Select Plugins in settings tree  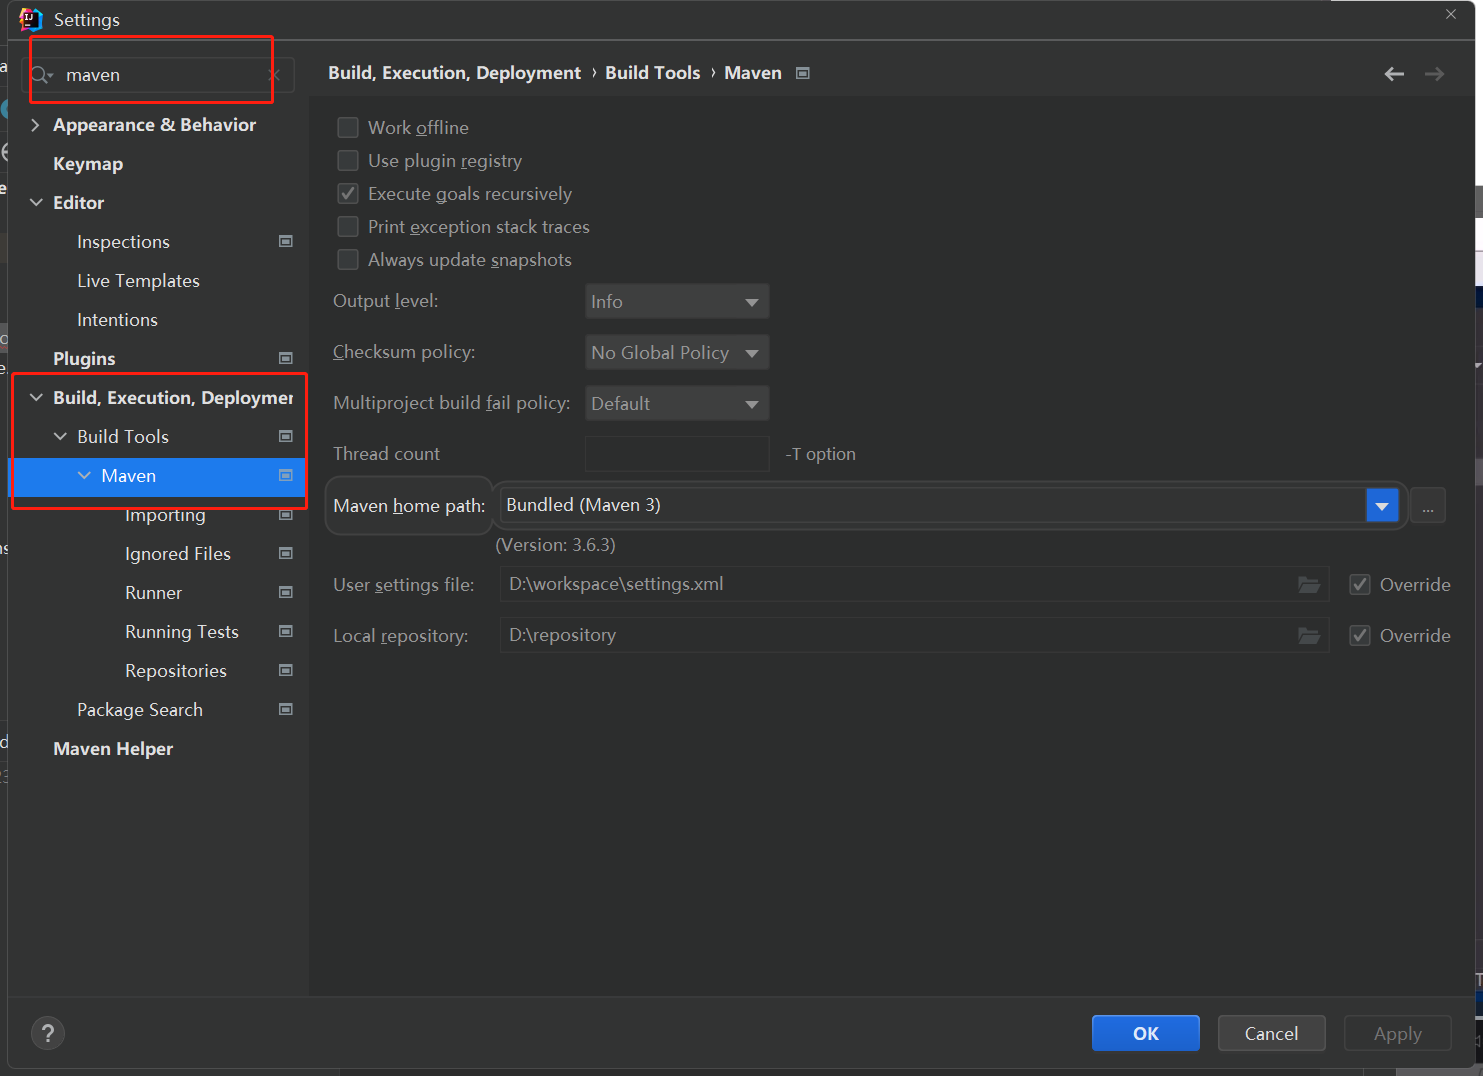(x=84, y=359)
